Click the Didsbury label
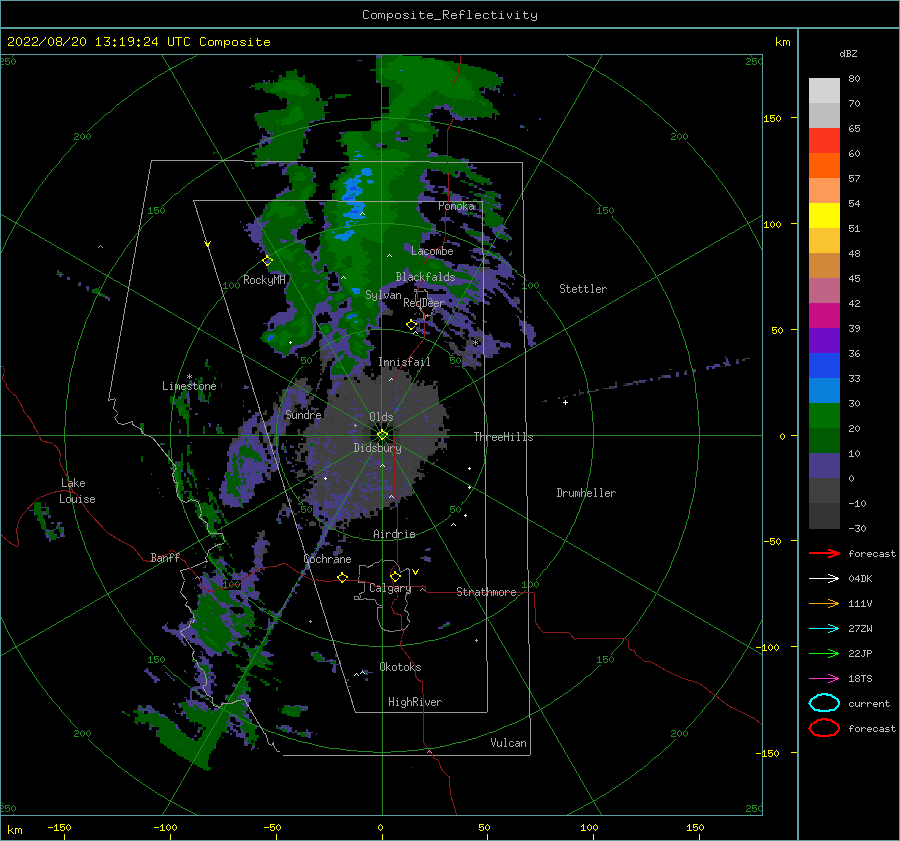Image resolution: width=900 pixels, height=841 pixels. pyautogui.click(x=378, y=448)
